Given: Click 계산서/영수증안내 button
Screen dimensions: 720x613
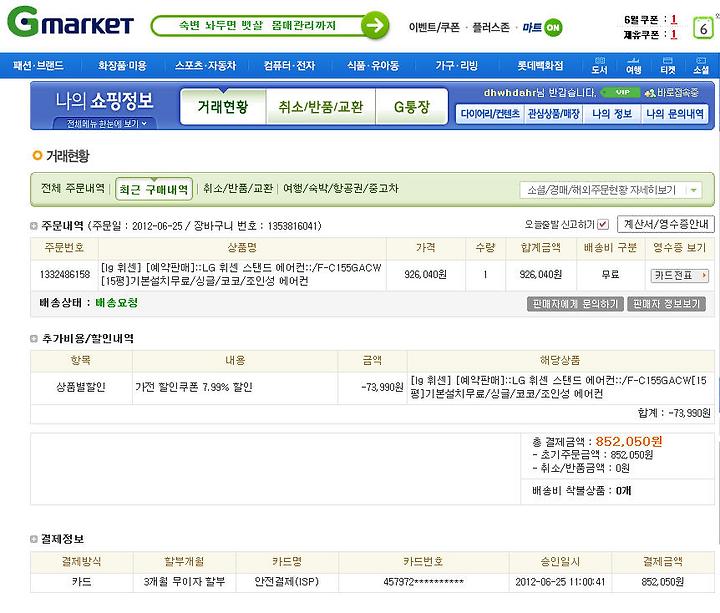Looking at the screenshot, I should click(666, 224).
